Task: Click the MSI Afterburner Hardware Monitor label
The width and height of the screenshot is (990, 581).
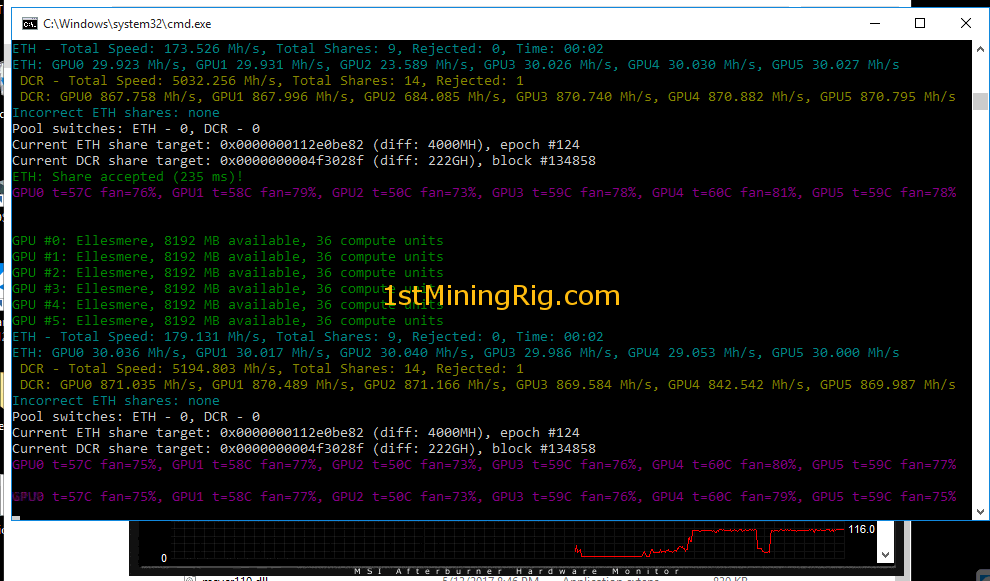Action: 517,571
